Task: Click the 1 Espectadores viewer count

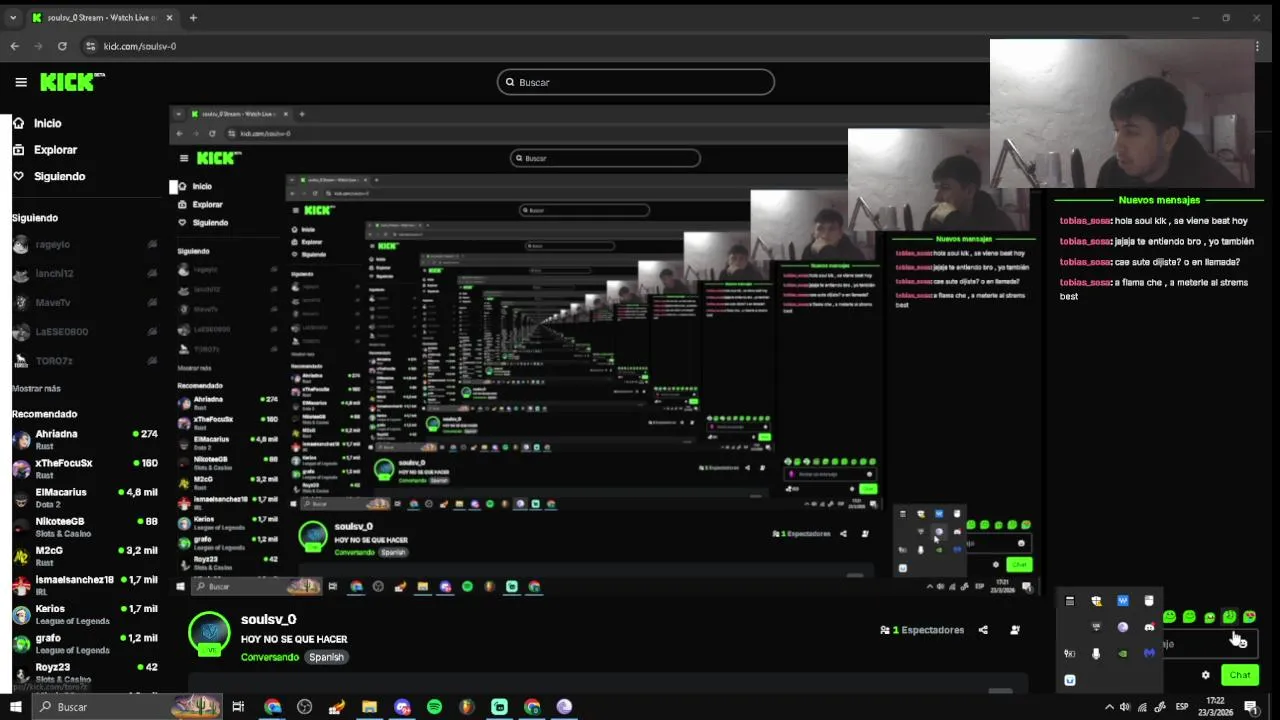Action: (922, 630)
